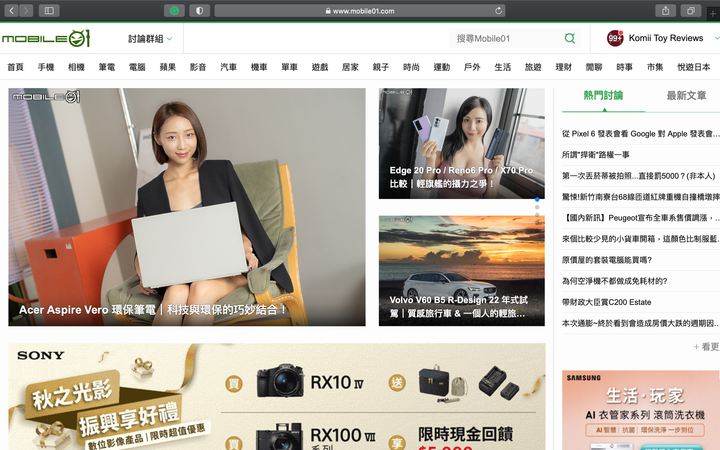Expand the user account menu chevron
The image size is (720, 450).
(717, 38)
